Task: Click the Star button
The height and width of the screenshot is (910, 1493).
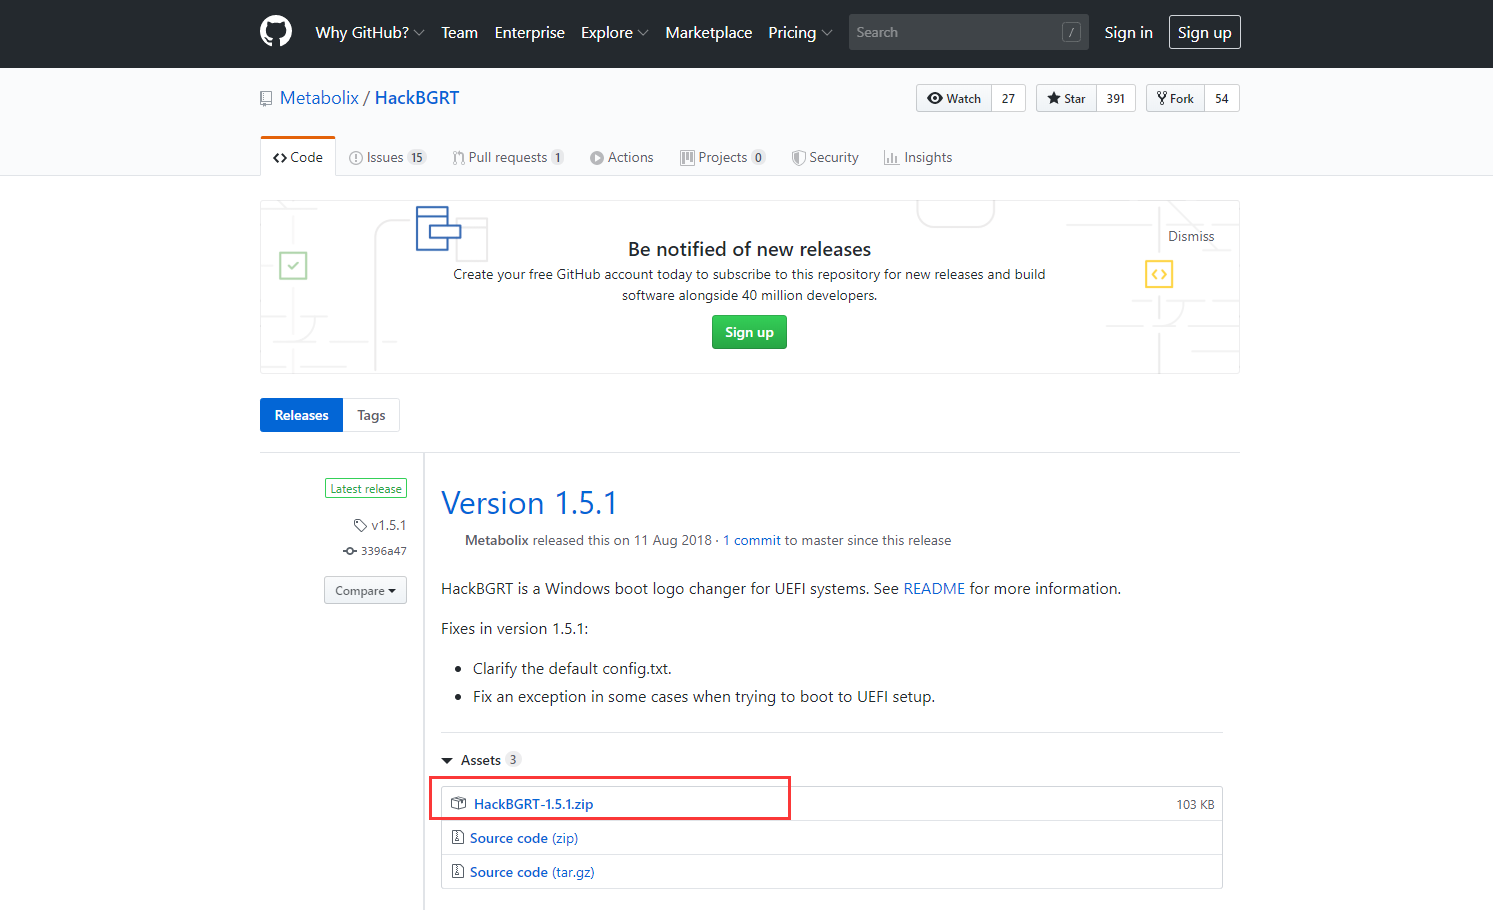Action: click(x=1066, y=98)
